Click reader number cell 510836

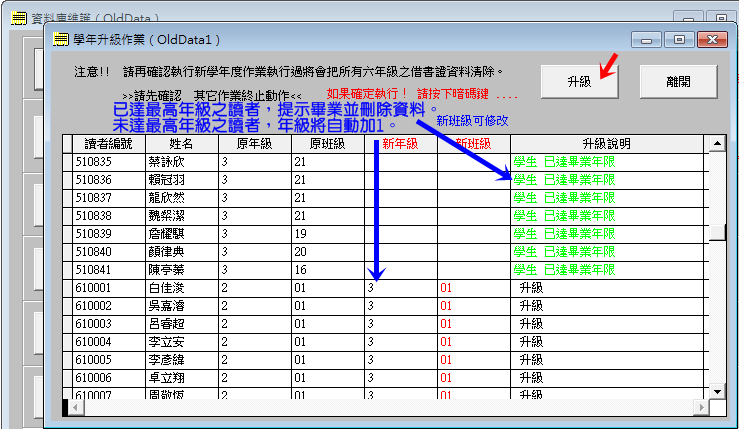109,180
